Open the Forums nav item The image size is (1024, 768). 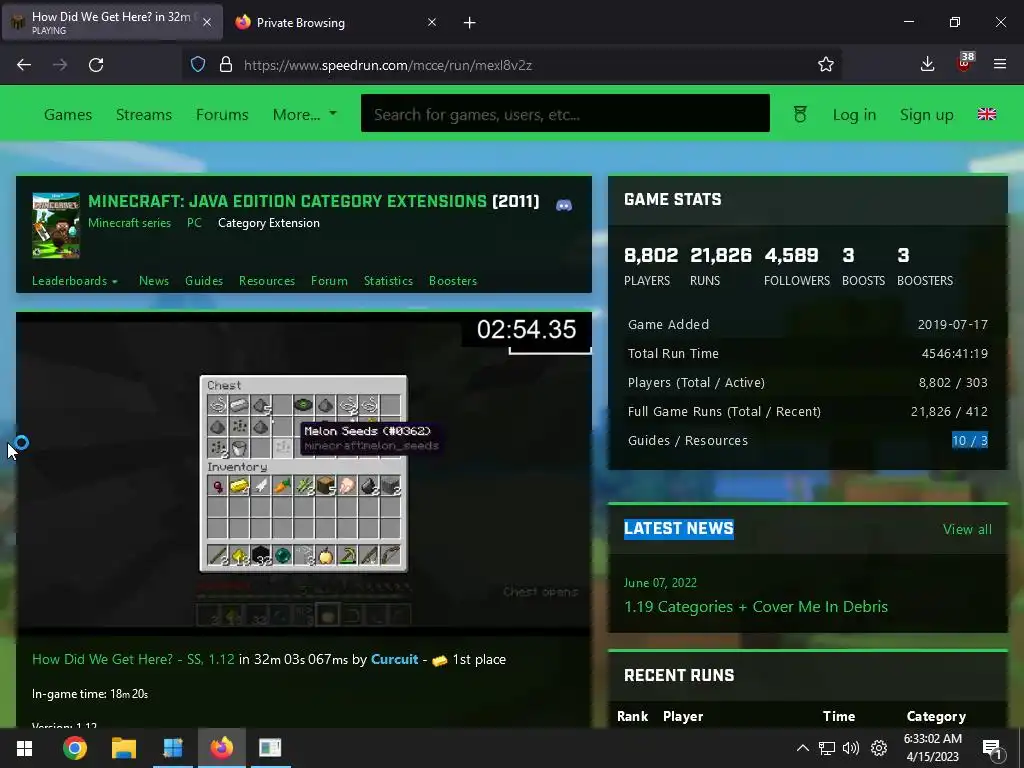pos(222,114)
